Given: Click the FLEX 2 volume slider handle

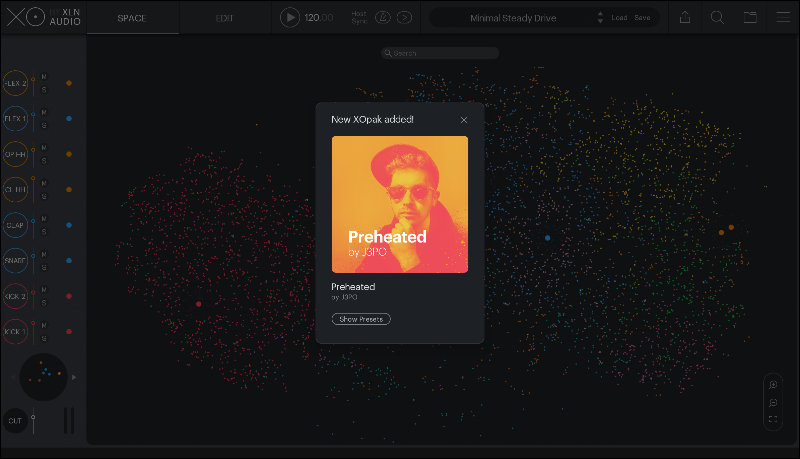Looking at the screenshot, I should (x=33, y=80).
